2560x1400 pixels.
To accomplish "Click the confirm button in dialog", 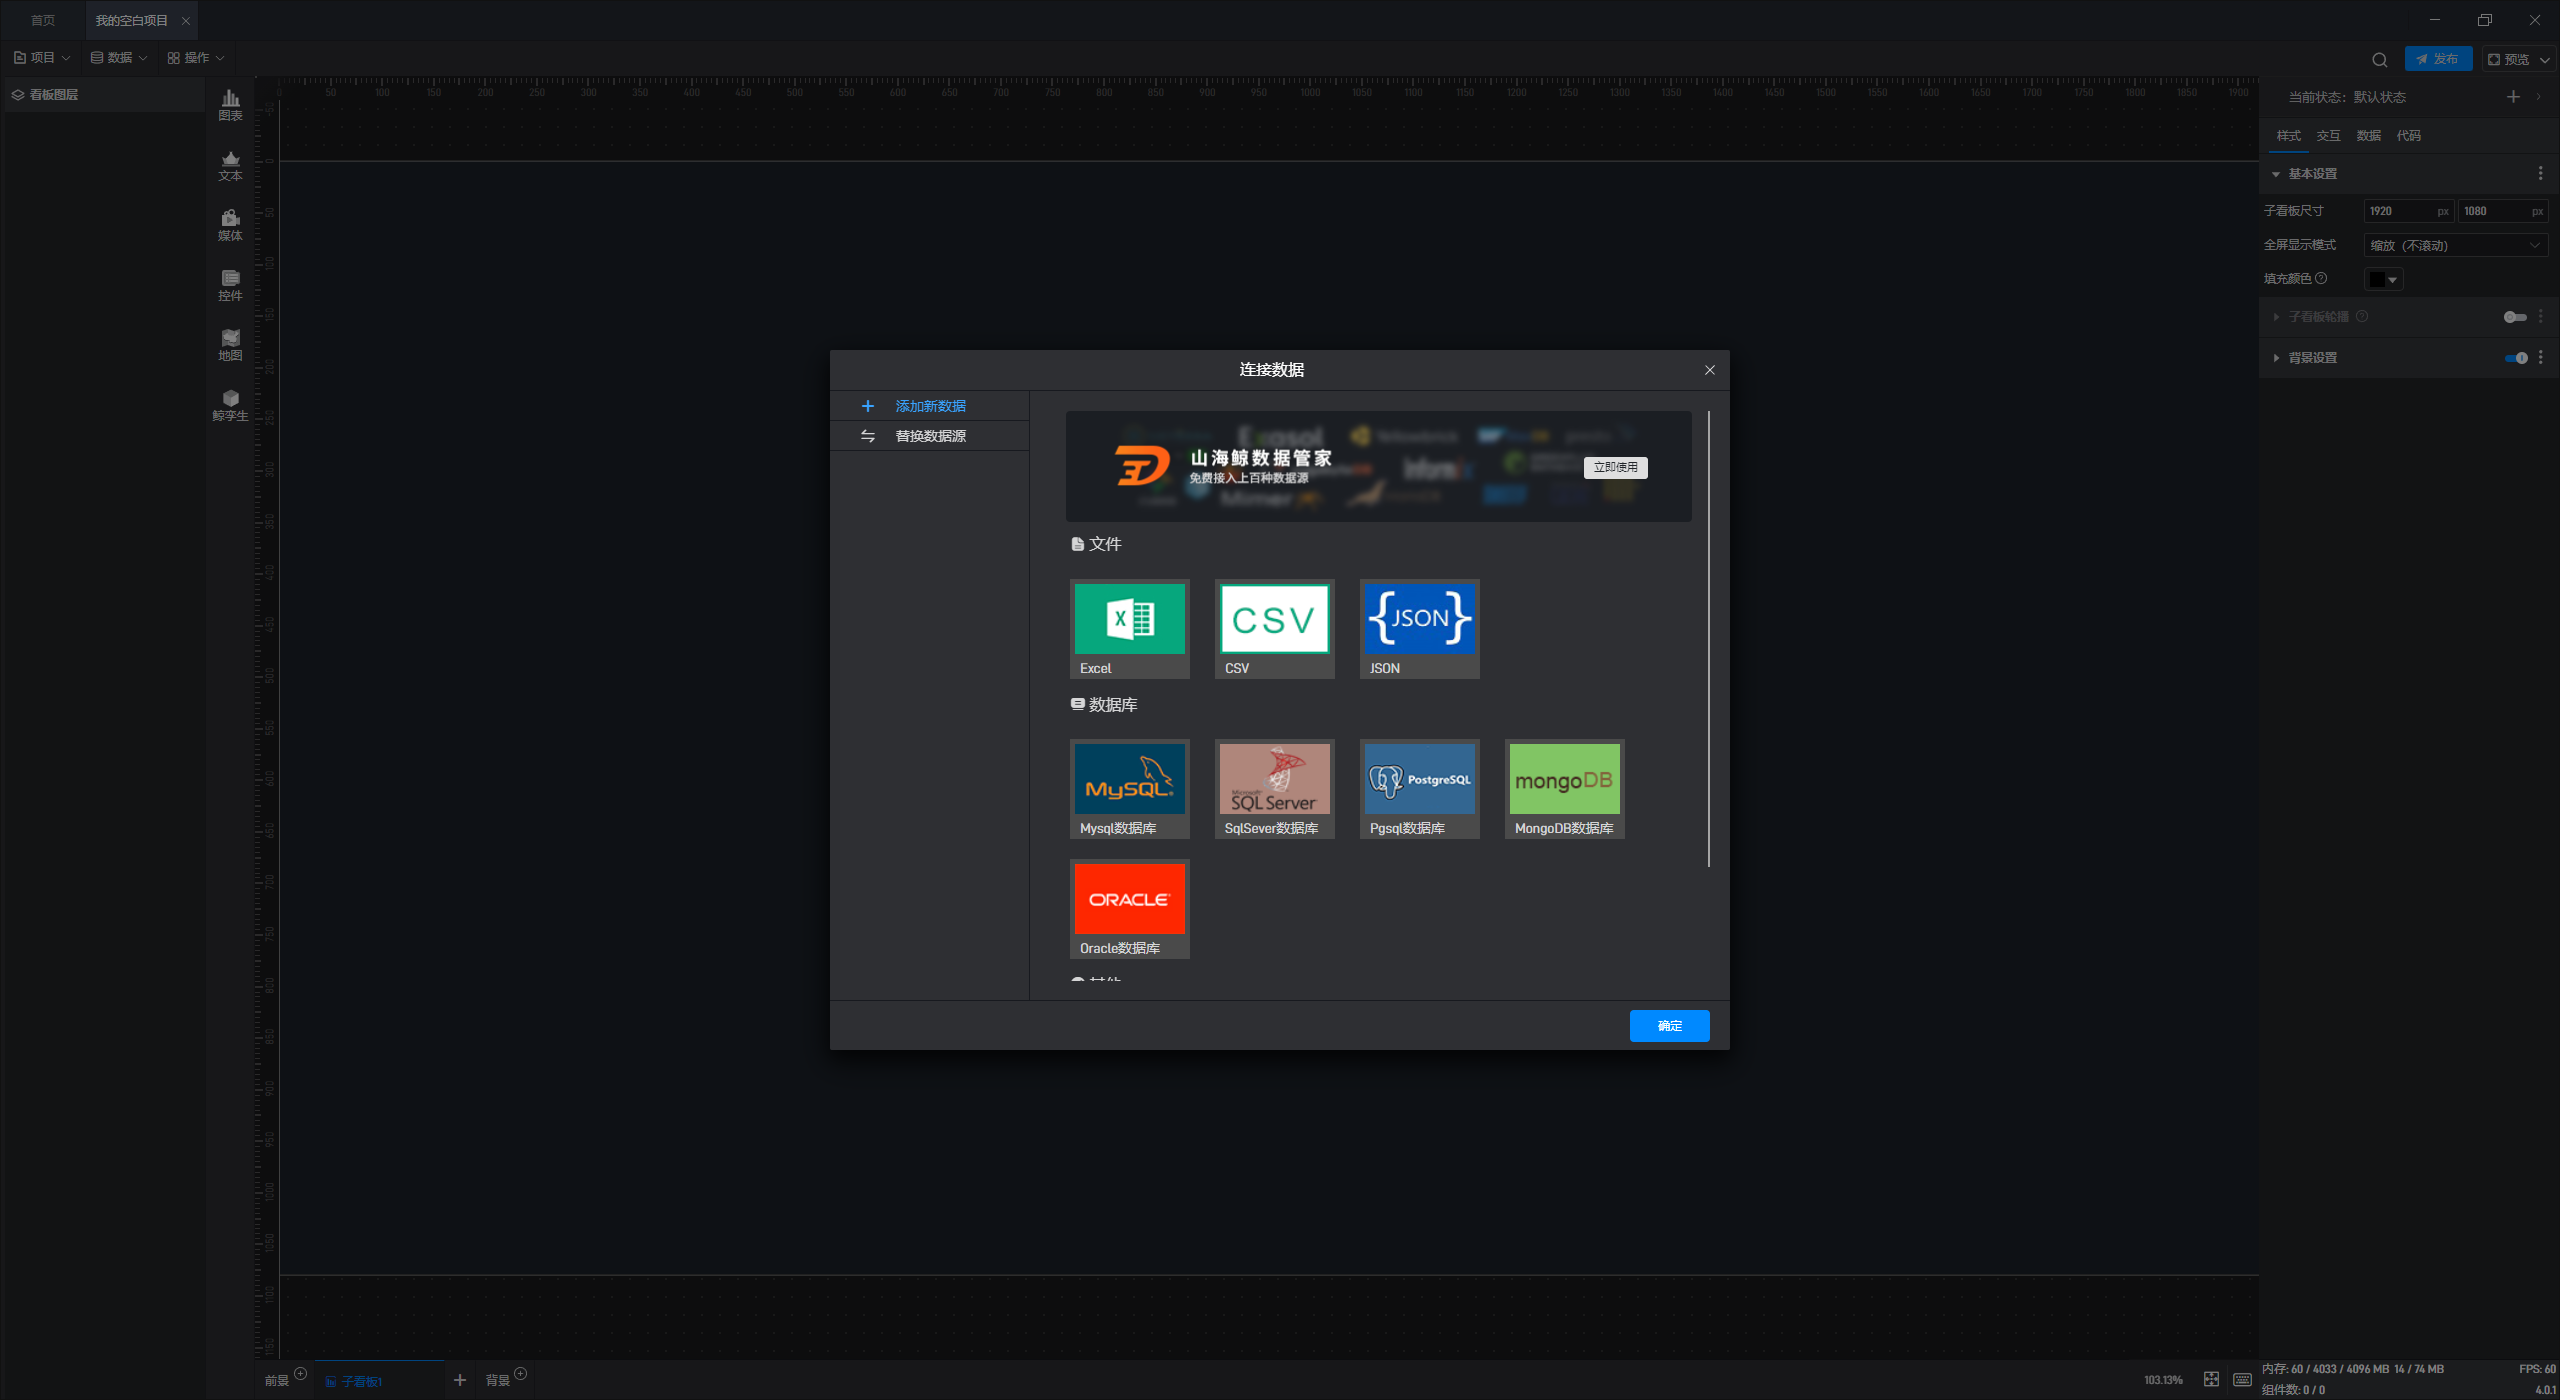I will coord(1669,1025).
